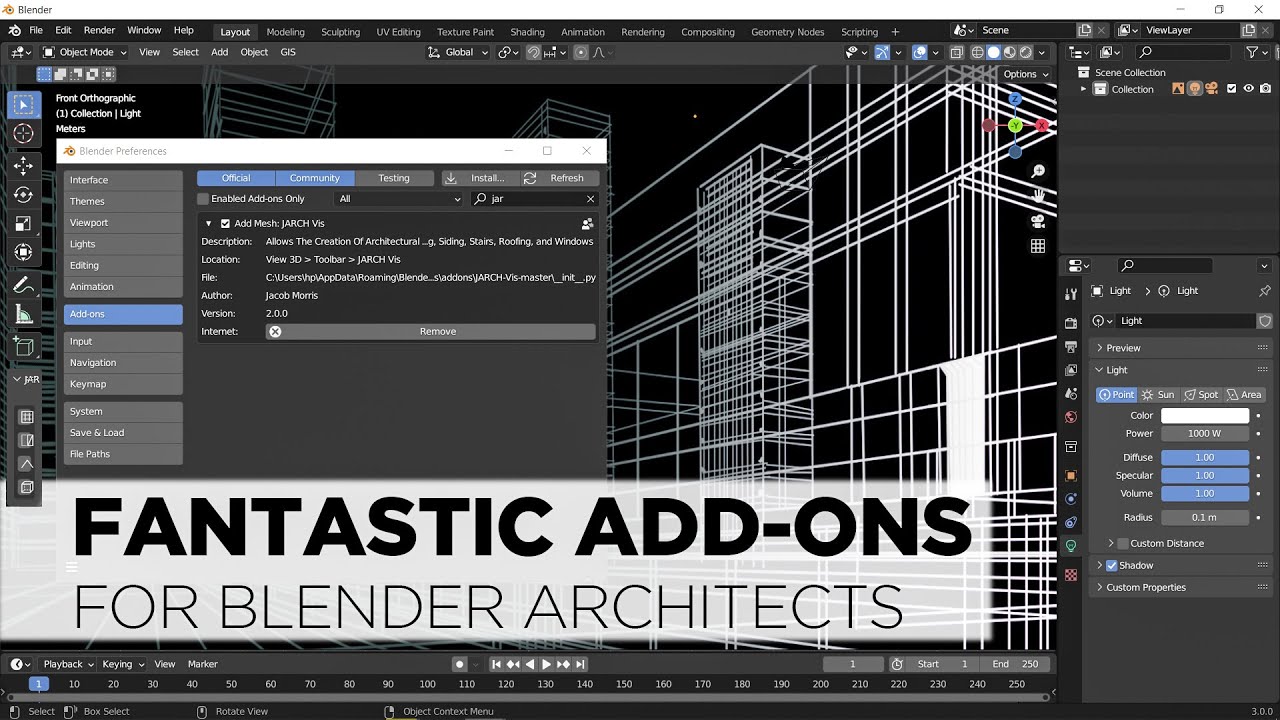1280x720 pixels.
Task: Select Area light type
Action: pos(1245,394)
